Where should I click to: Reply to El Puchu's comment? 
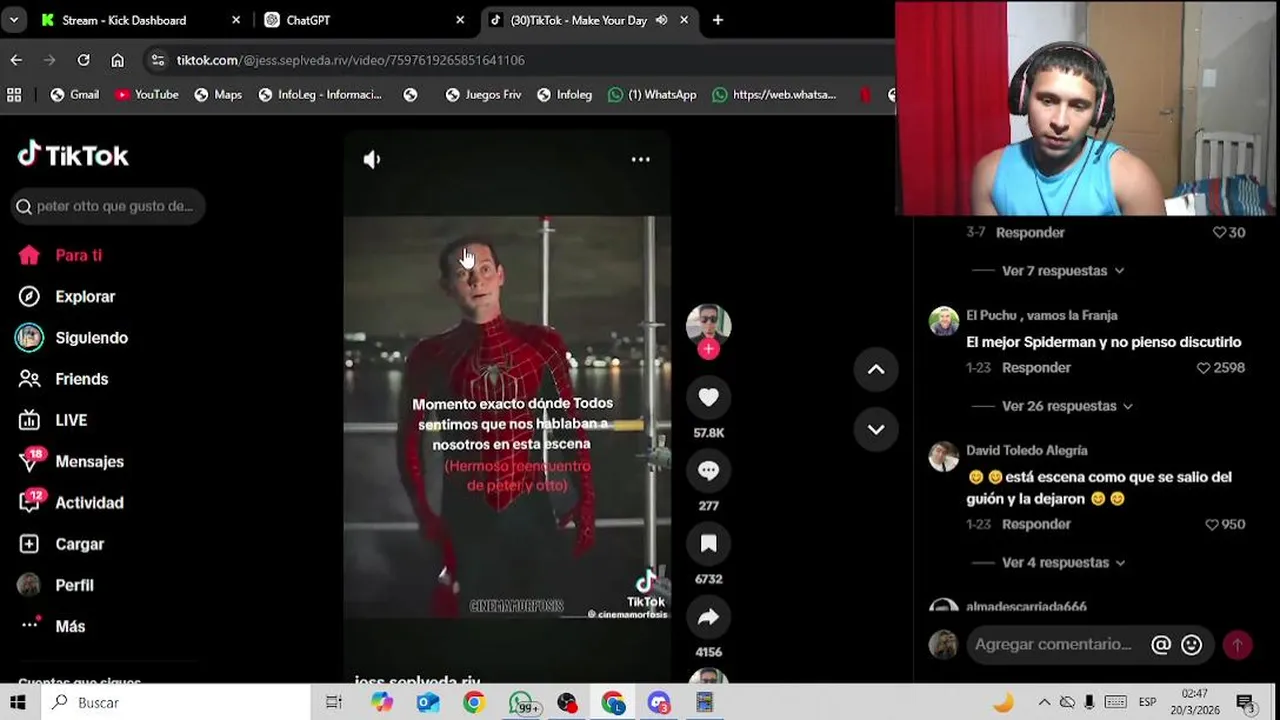1036,368
